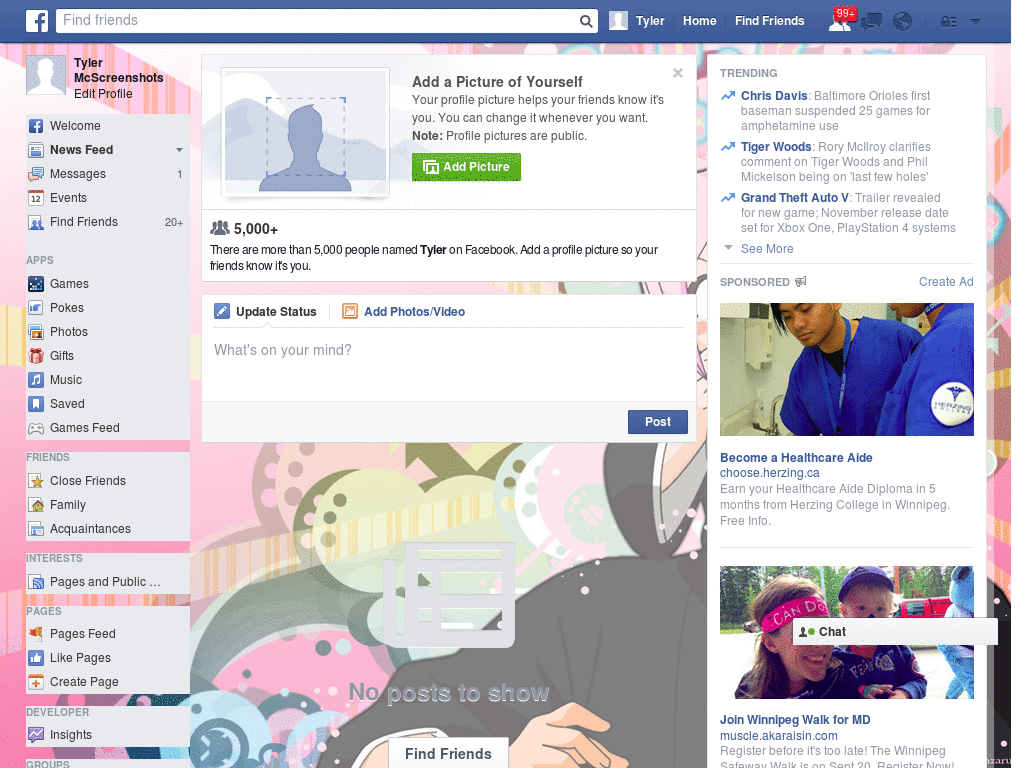The height and width of the screenshot is (768, 1024).
Task: Click the Find Friends sidebar icon
Action: (x=36, y=223)
